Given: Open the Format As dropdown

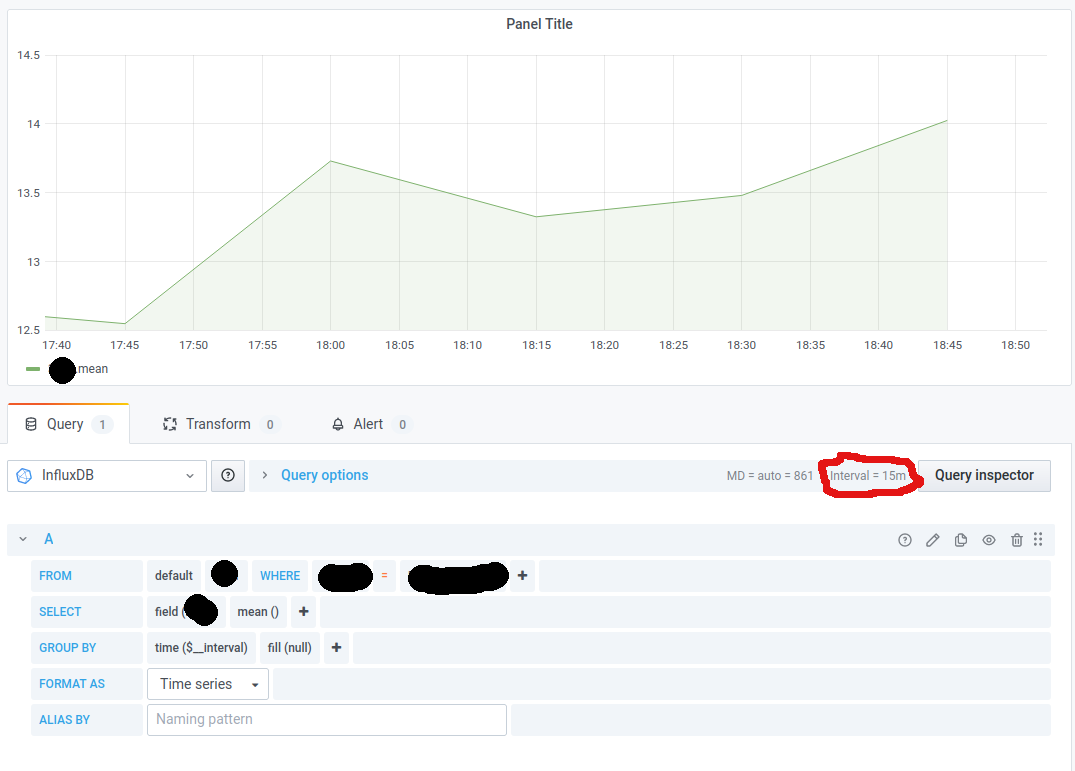Looking at the screenshot, I should click(207, 684).
